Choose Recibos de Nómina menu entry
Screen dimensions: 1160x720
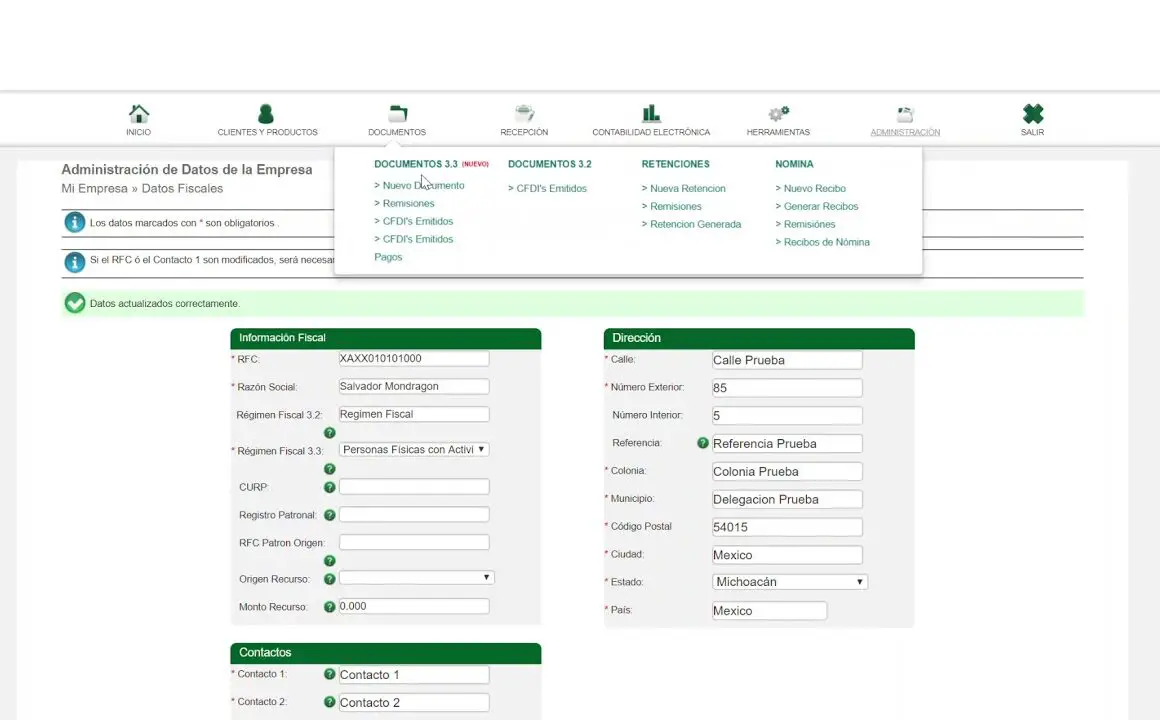point(826,242)
